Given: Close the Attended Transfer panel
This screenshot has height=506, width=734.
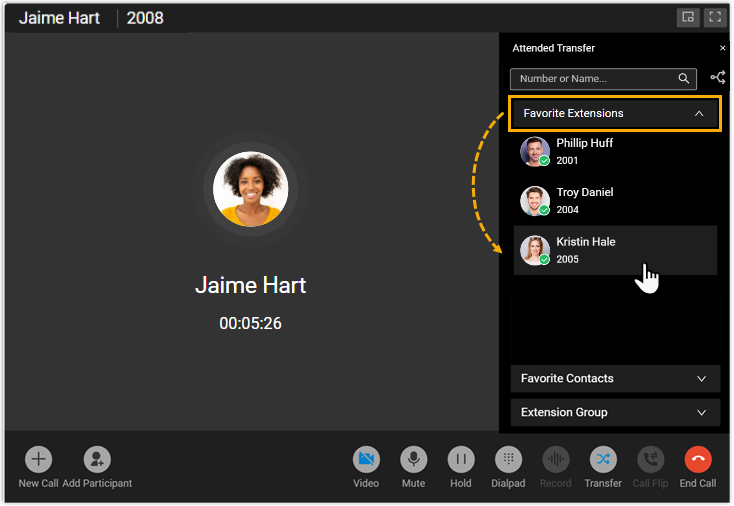Looking at the screenshot, I should pyautogui.click(x=722, y=48).
